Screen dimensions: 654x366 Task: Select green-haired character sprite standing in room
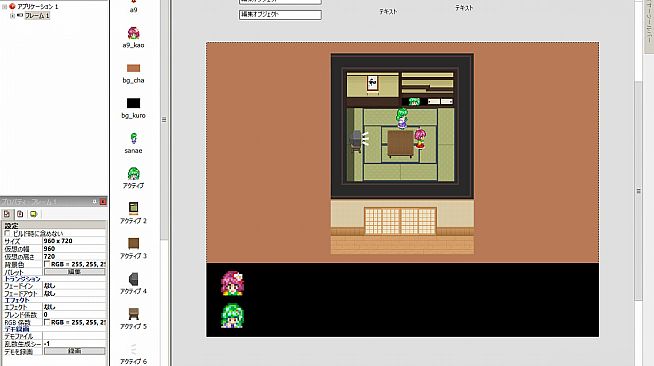tap(402, 118)
